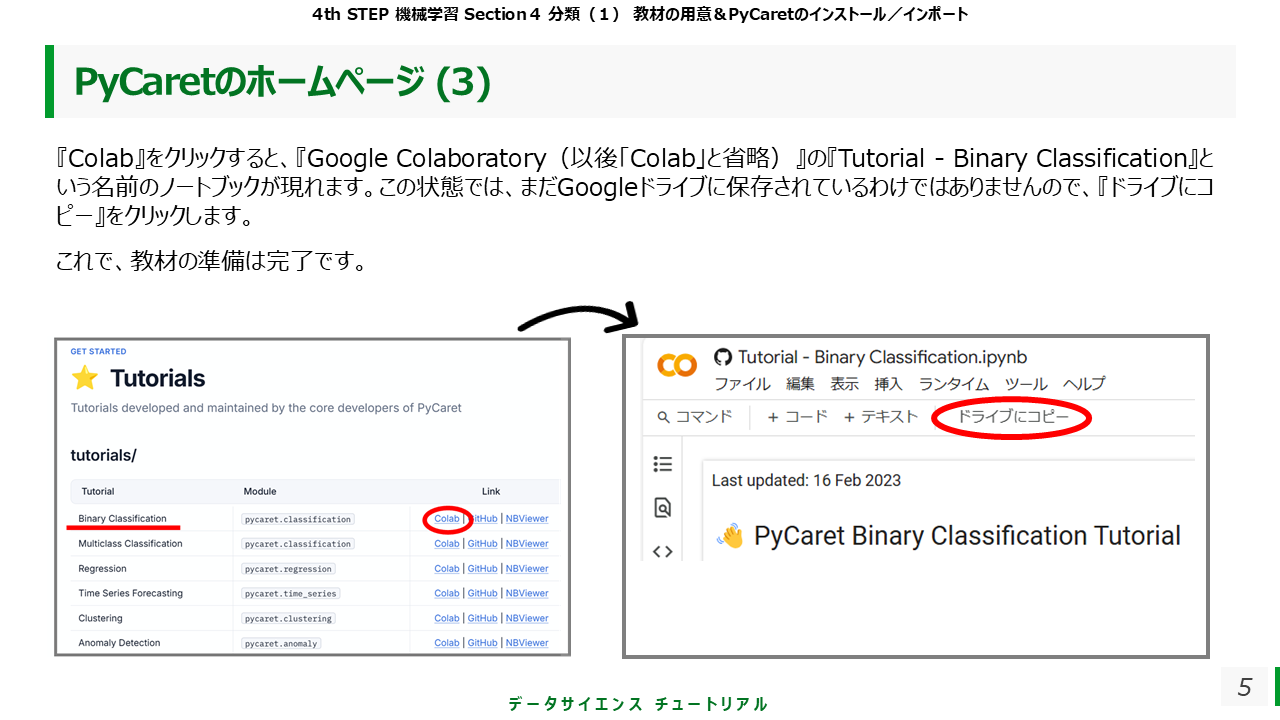This screenshot has width=1280, height=720.
Task: Click the コマンド search button
Action: 695,417
